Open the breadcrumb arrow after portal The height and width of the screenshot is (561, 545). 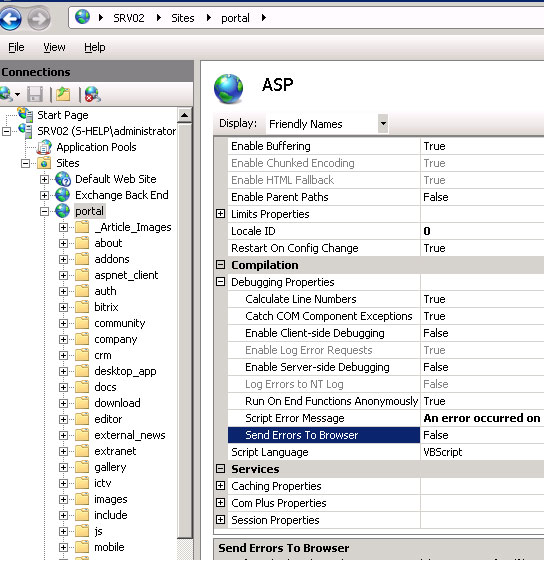pos(264,18)
